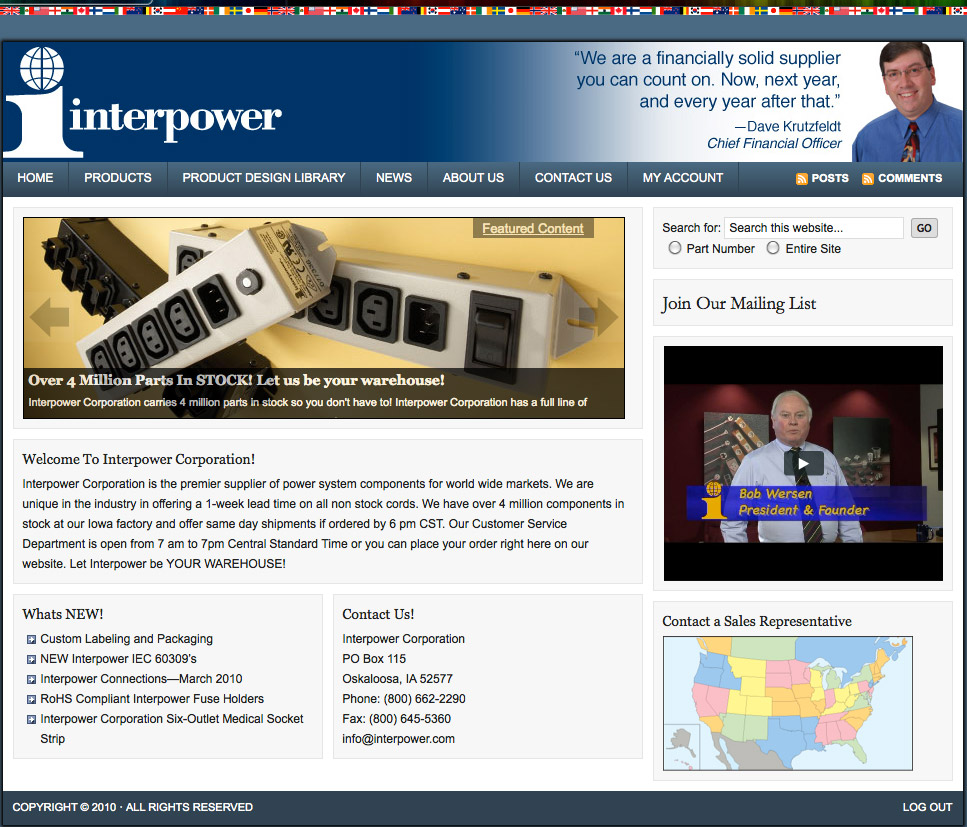Open the PRODUCTS menu
The width and height of the screenshot is (967, 827).
tap(118, 178)
